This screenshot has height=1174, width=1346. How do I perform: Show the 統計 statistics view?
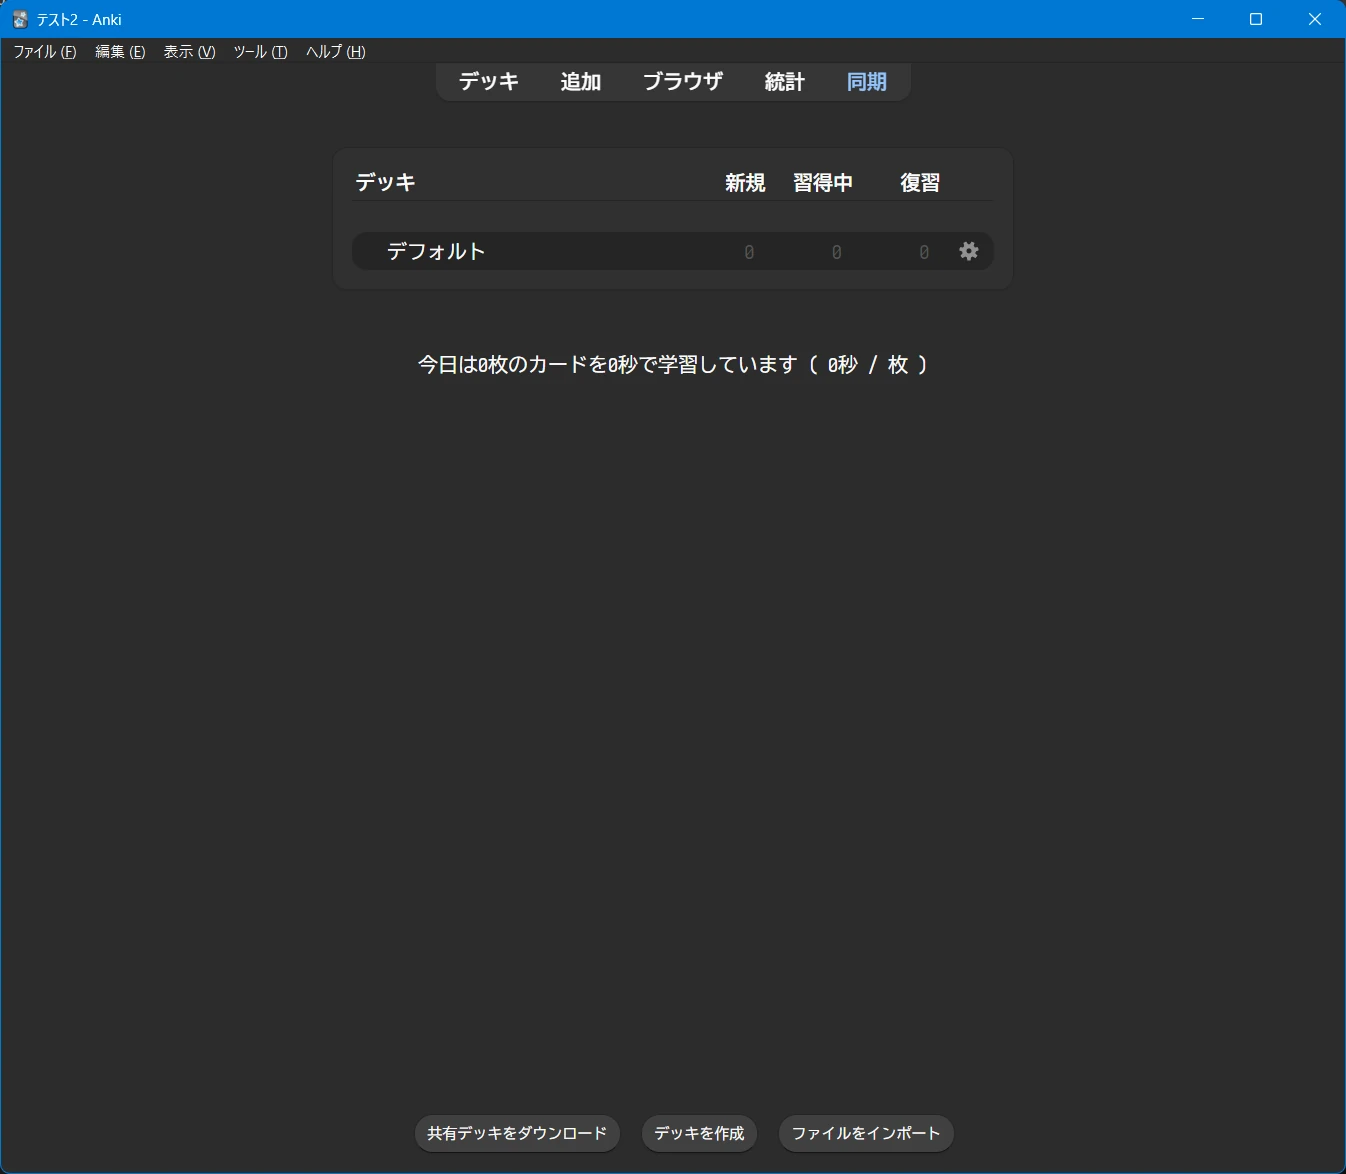tap(784, 82)
